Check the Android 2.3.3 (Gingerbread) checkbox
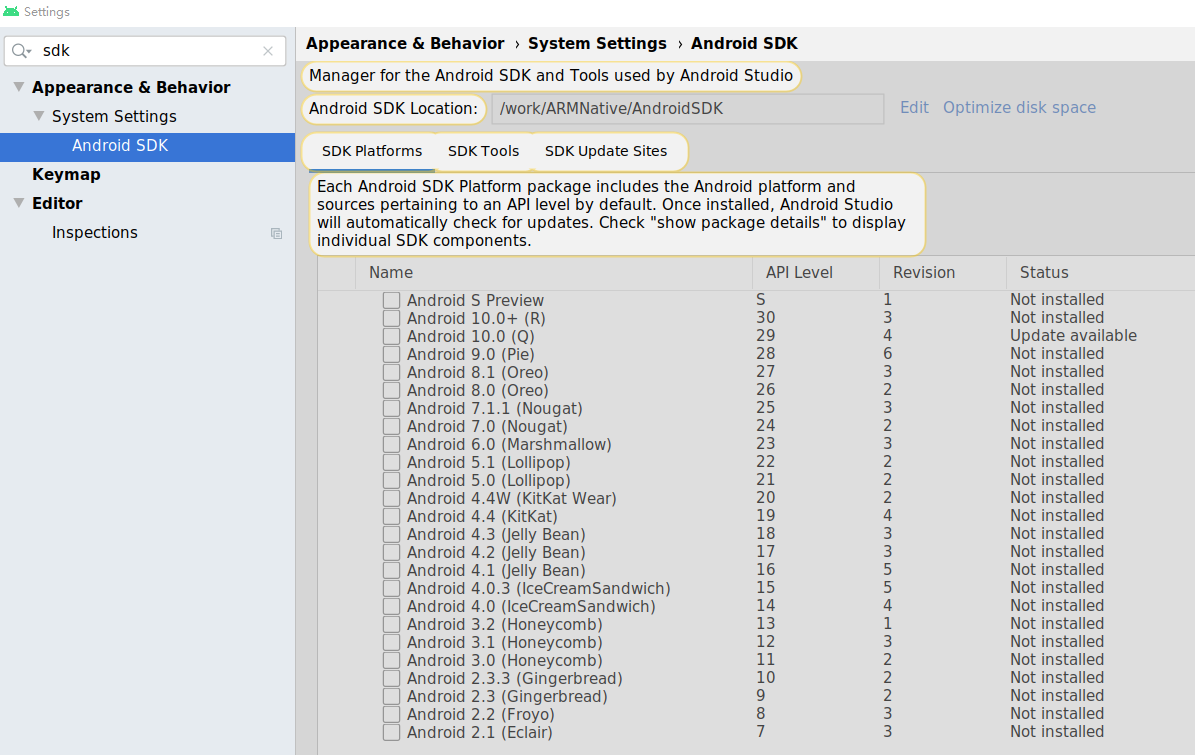 coord(391,679)
